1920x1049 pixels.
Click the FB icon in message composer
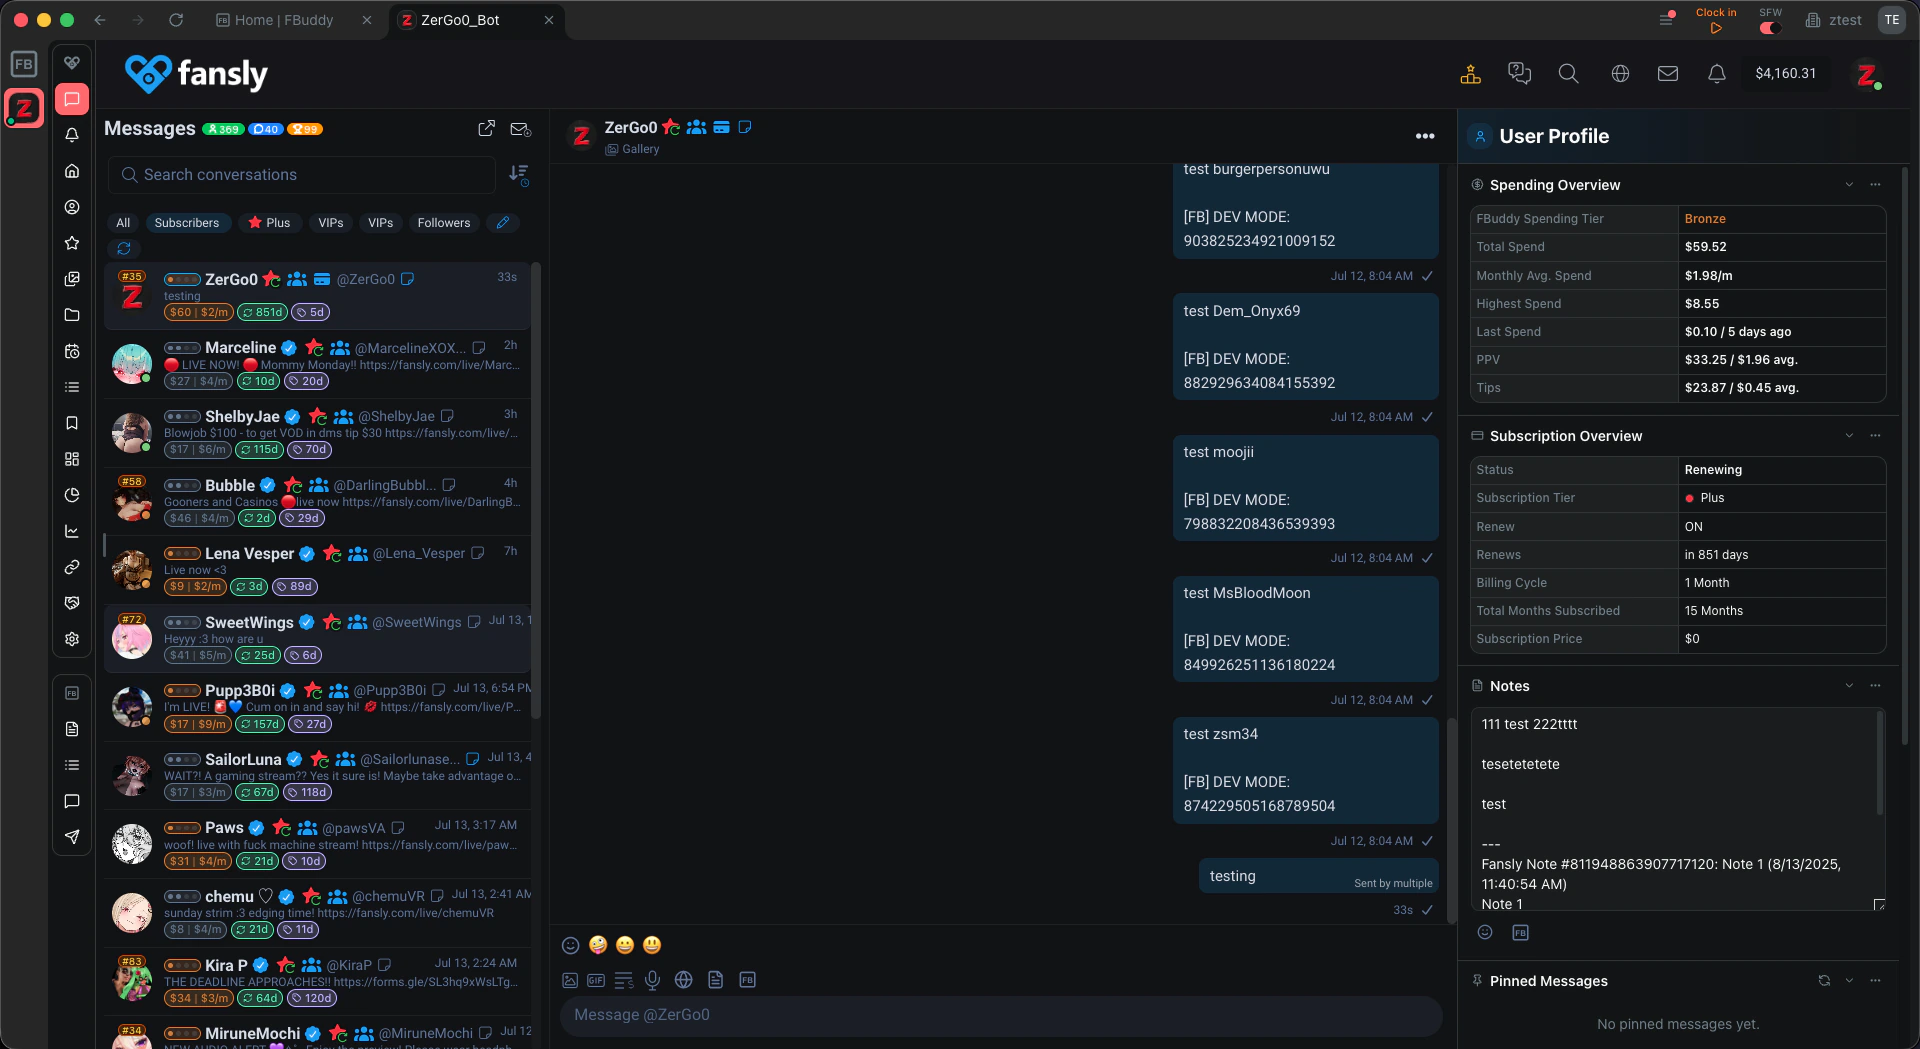click(747, 980)
